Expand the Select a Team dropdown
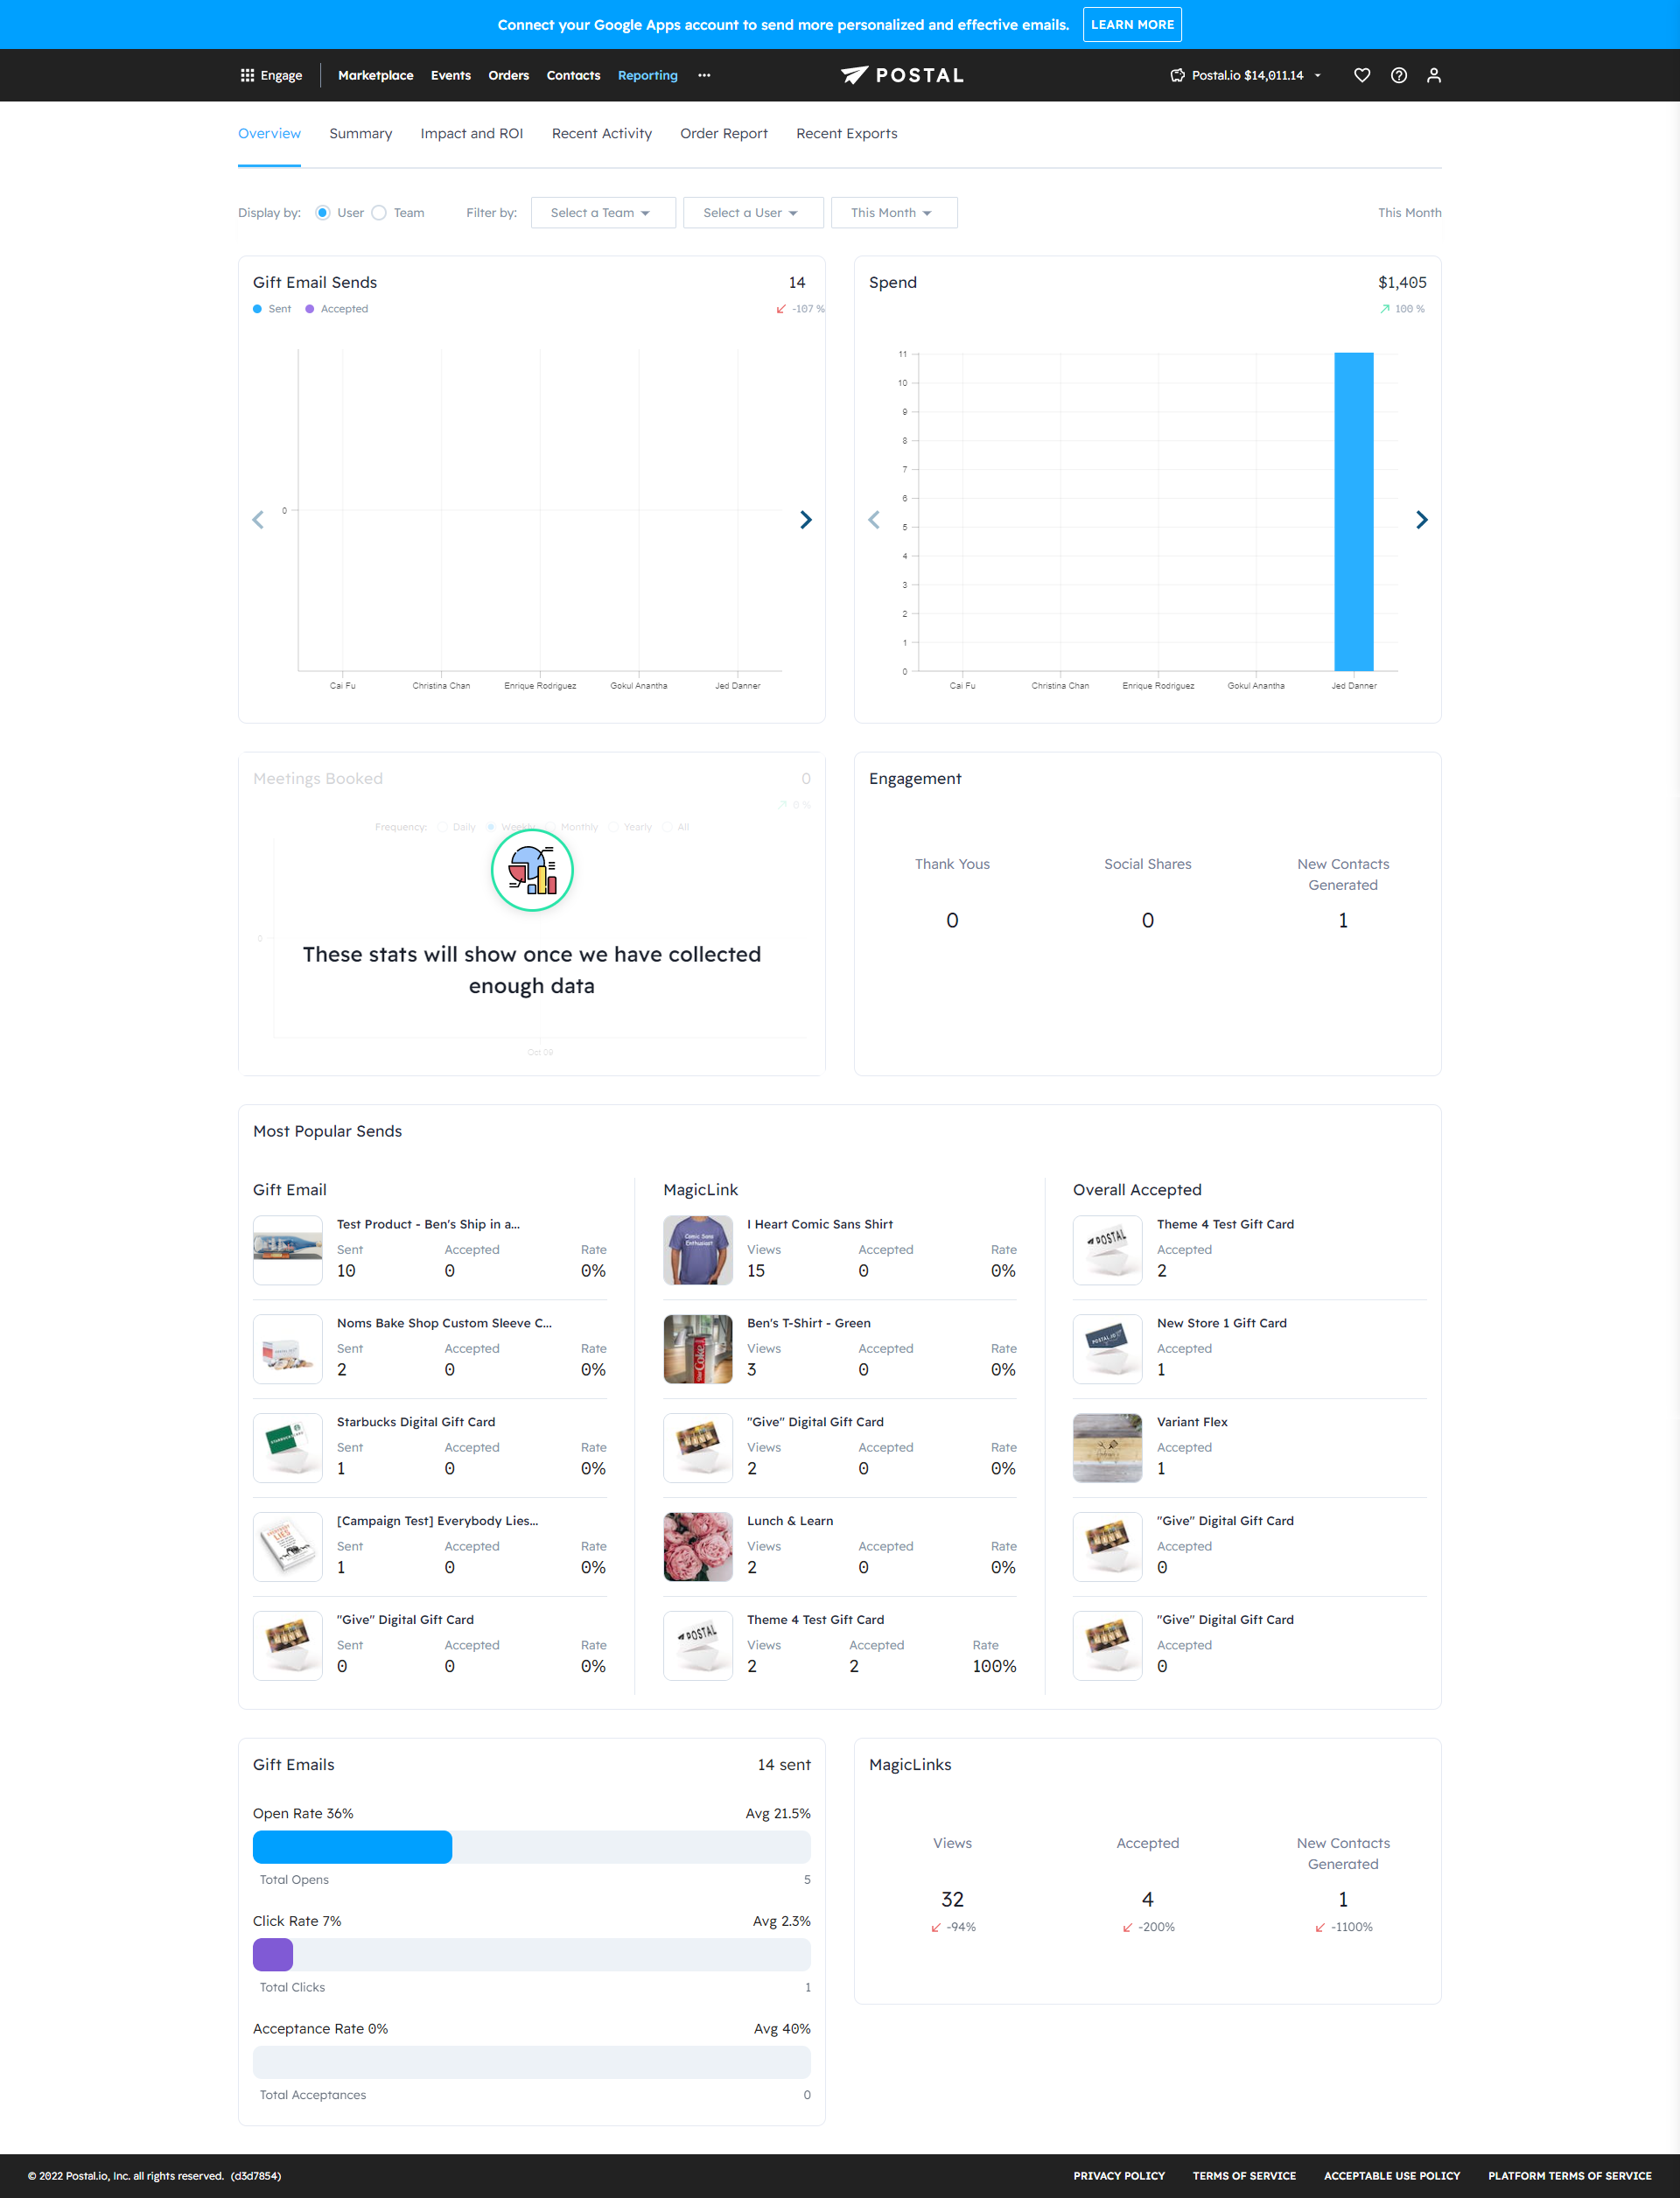 pos(602,213)
